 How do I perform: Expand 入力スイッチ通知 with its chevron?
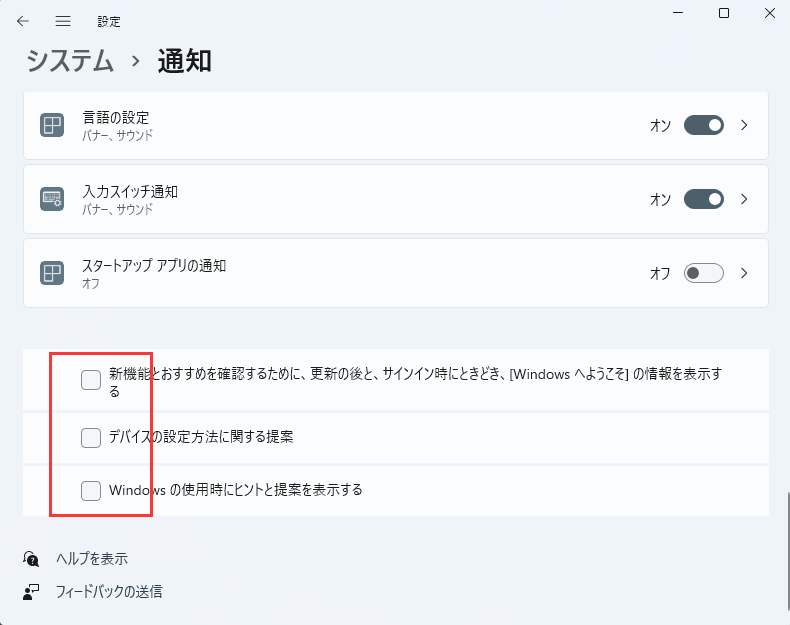click(744, 199)
